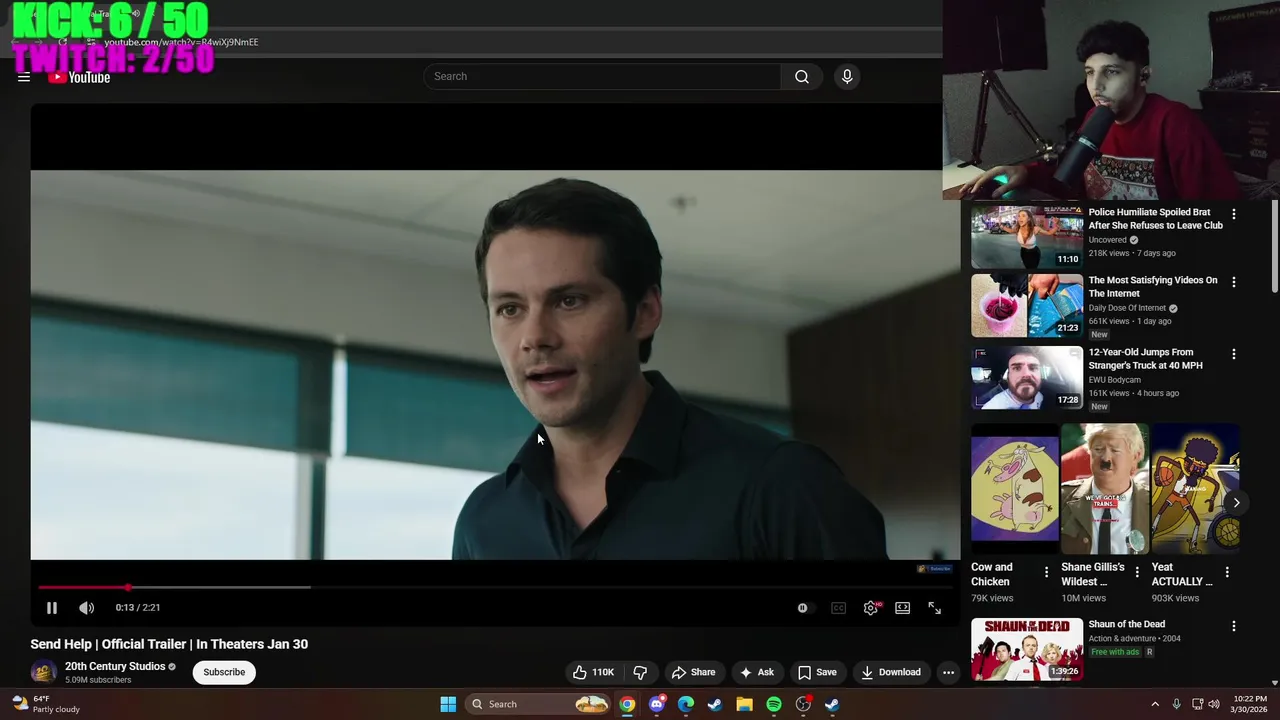Screen dimensions: 1280x720
Task: Open options for Most Satisfying Videos
Action: coord(1233,282)
